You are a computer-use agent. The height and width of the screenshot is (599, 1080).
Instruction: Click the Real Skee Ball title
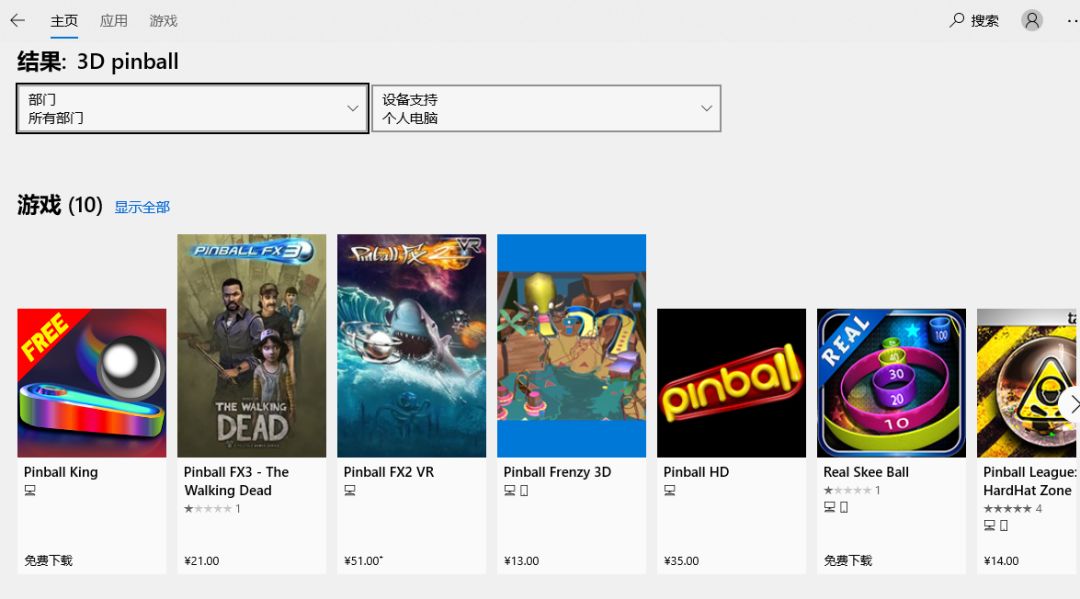coord(866,472)
